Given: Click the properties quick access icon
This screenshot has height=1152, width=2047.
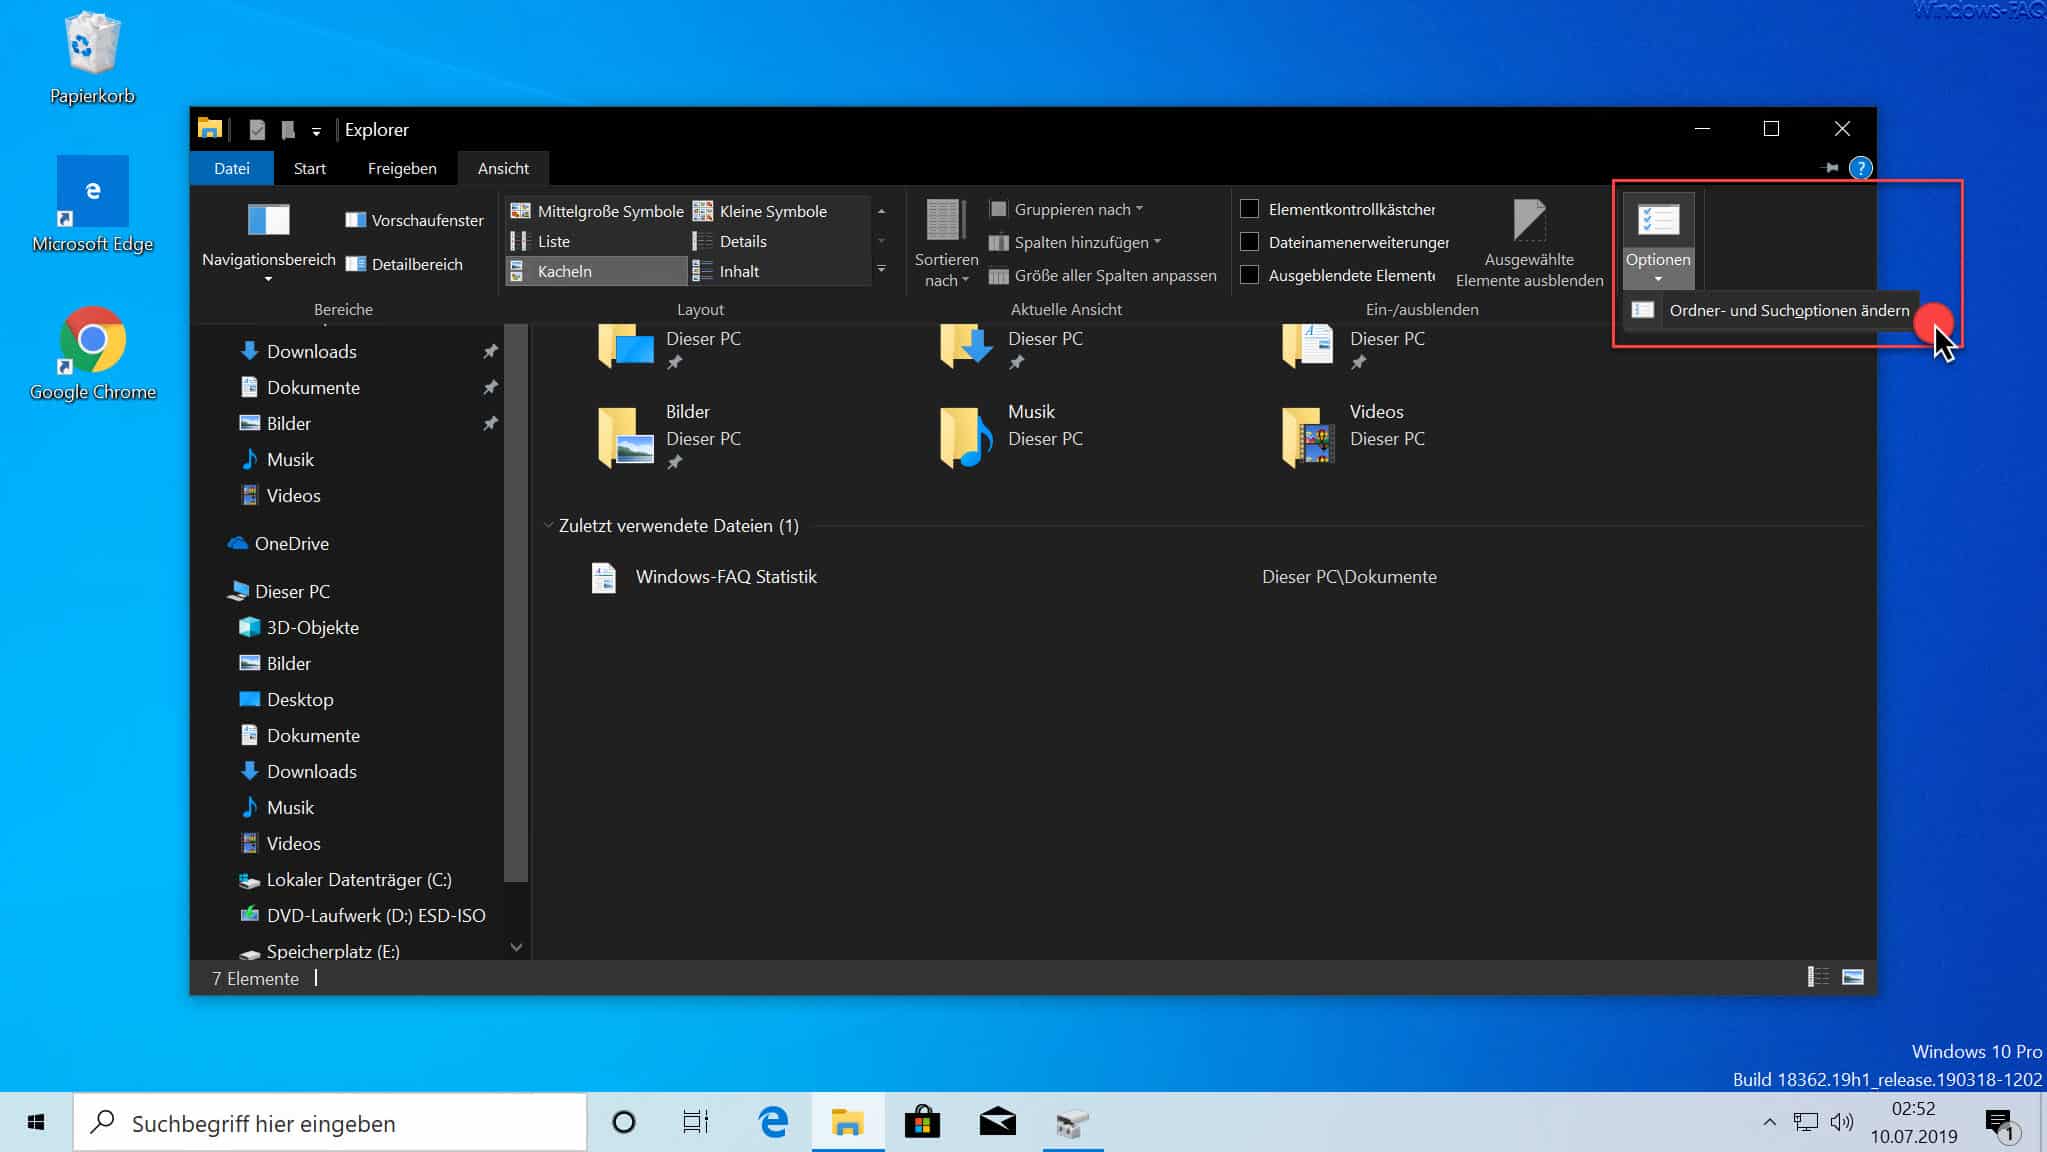Looking at the screenshot, I should click(257, 129).
